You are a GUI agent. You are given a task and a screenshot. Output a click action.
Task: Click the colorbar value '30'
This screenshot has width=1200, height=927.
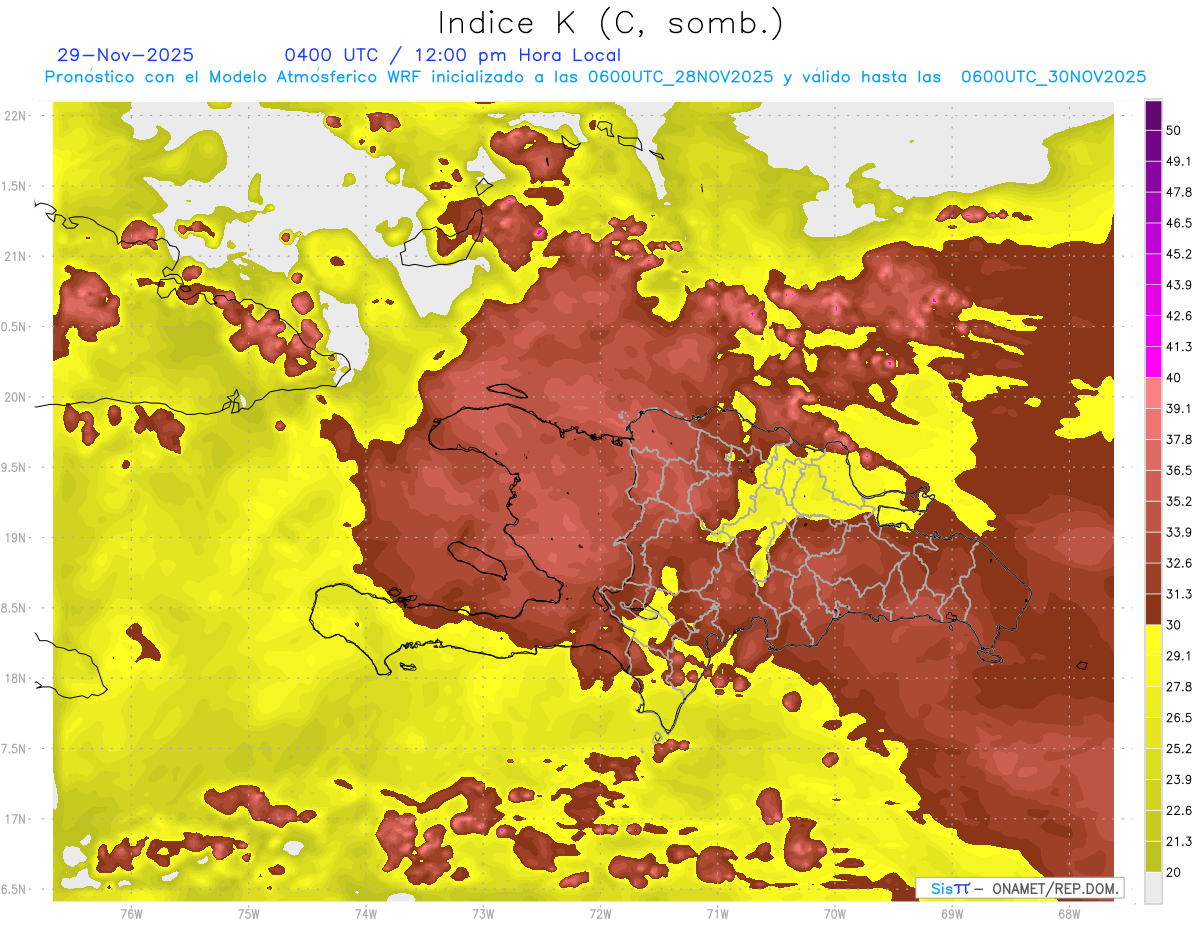coord(1175,625)
